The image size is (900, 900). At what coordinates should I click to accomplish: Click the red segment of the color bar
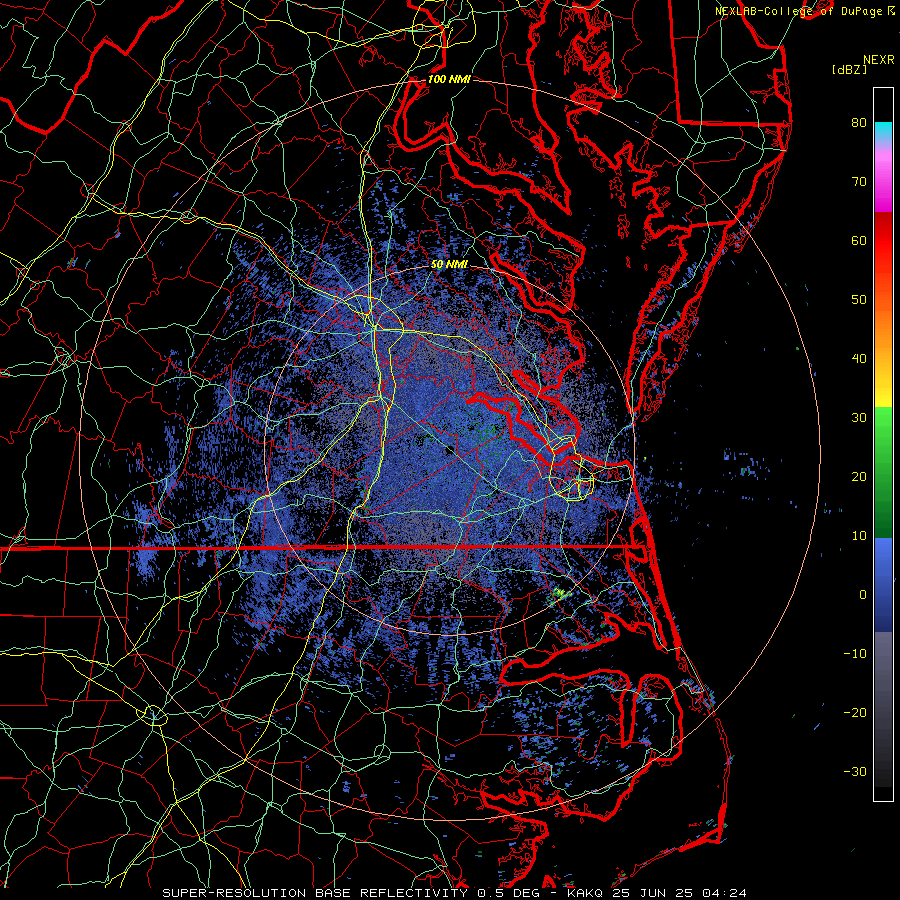pos(883,241)
